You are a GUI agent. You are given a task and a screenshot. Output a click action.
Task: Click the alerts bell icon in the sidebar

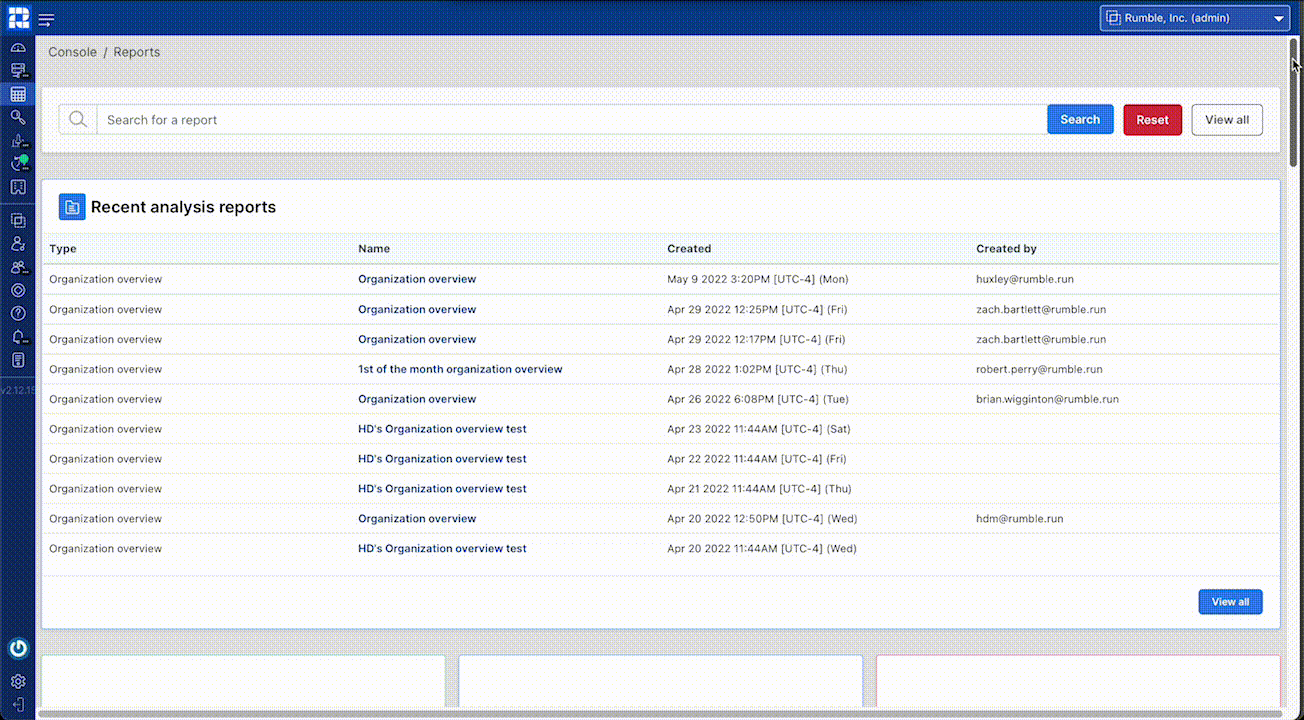point(18,336)
